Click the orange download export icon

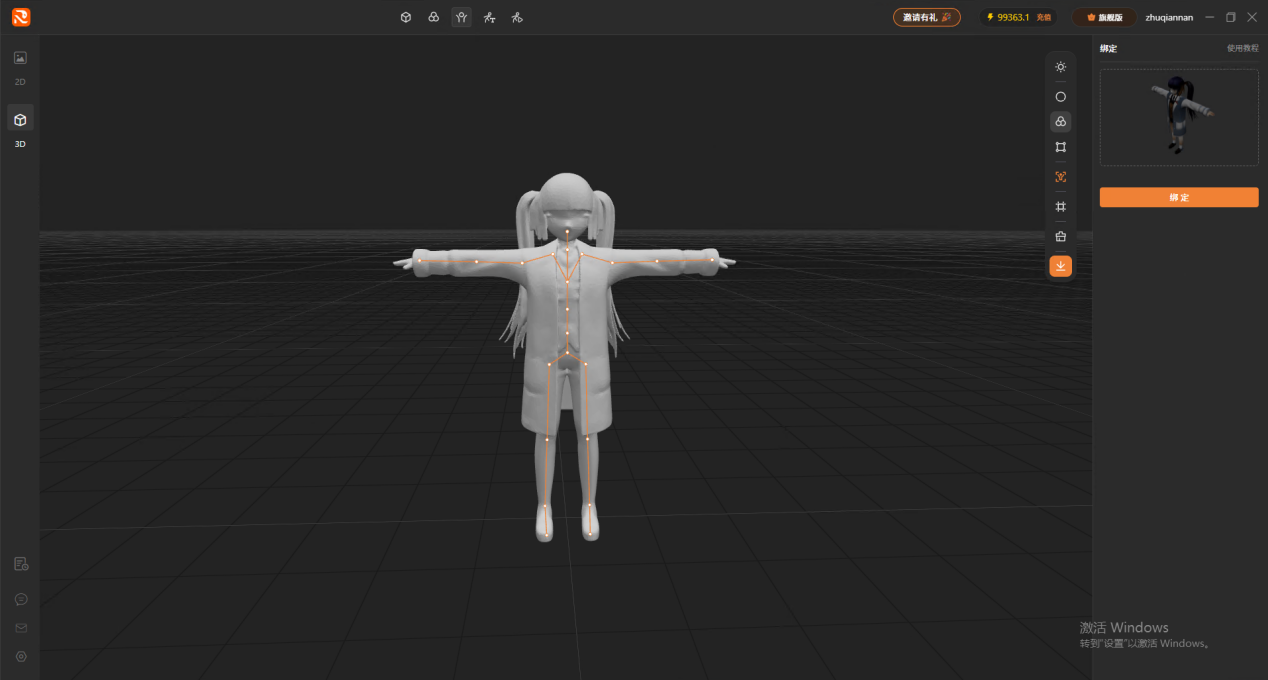[1060, 266]
